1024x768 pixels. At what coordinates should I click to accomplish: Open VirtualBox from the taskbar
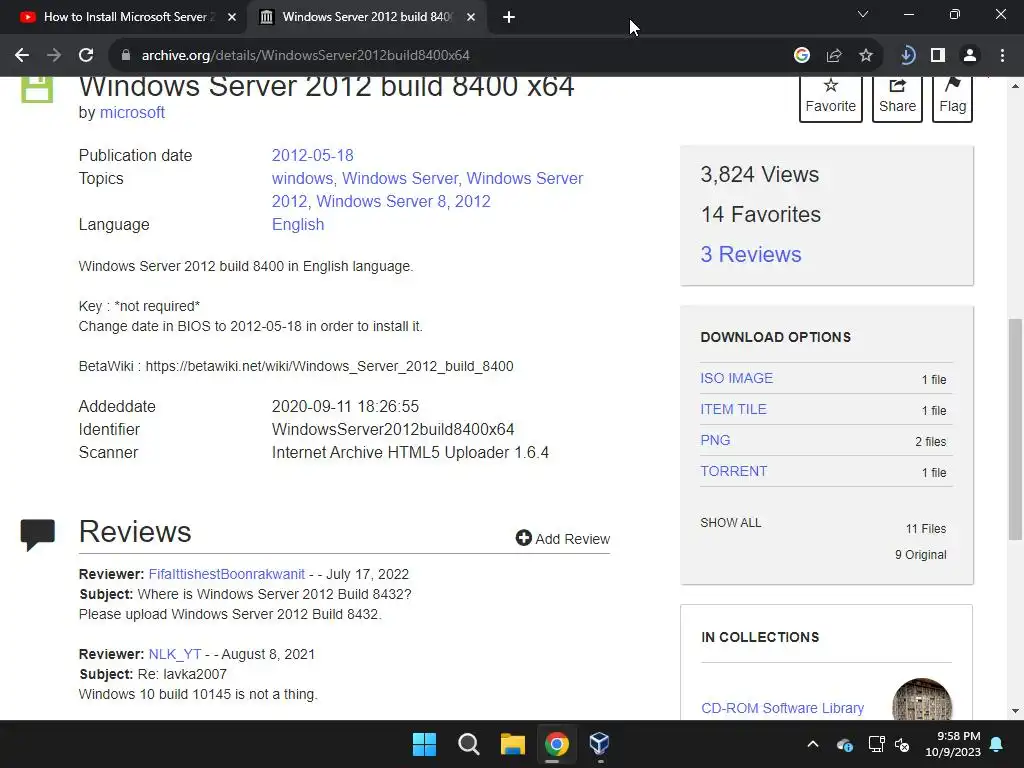600,744
